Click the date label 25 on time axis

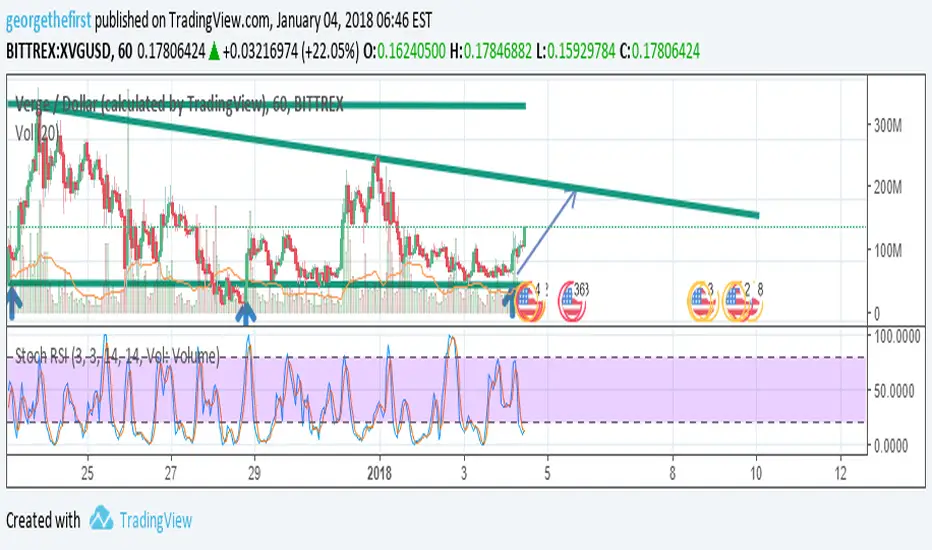[87, 473]
